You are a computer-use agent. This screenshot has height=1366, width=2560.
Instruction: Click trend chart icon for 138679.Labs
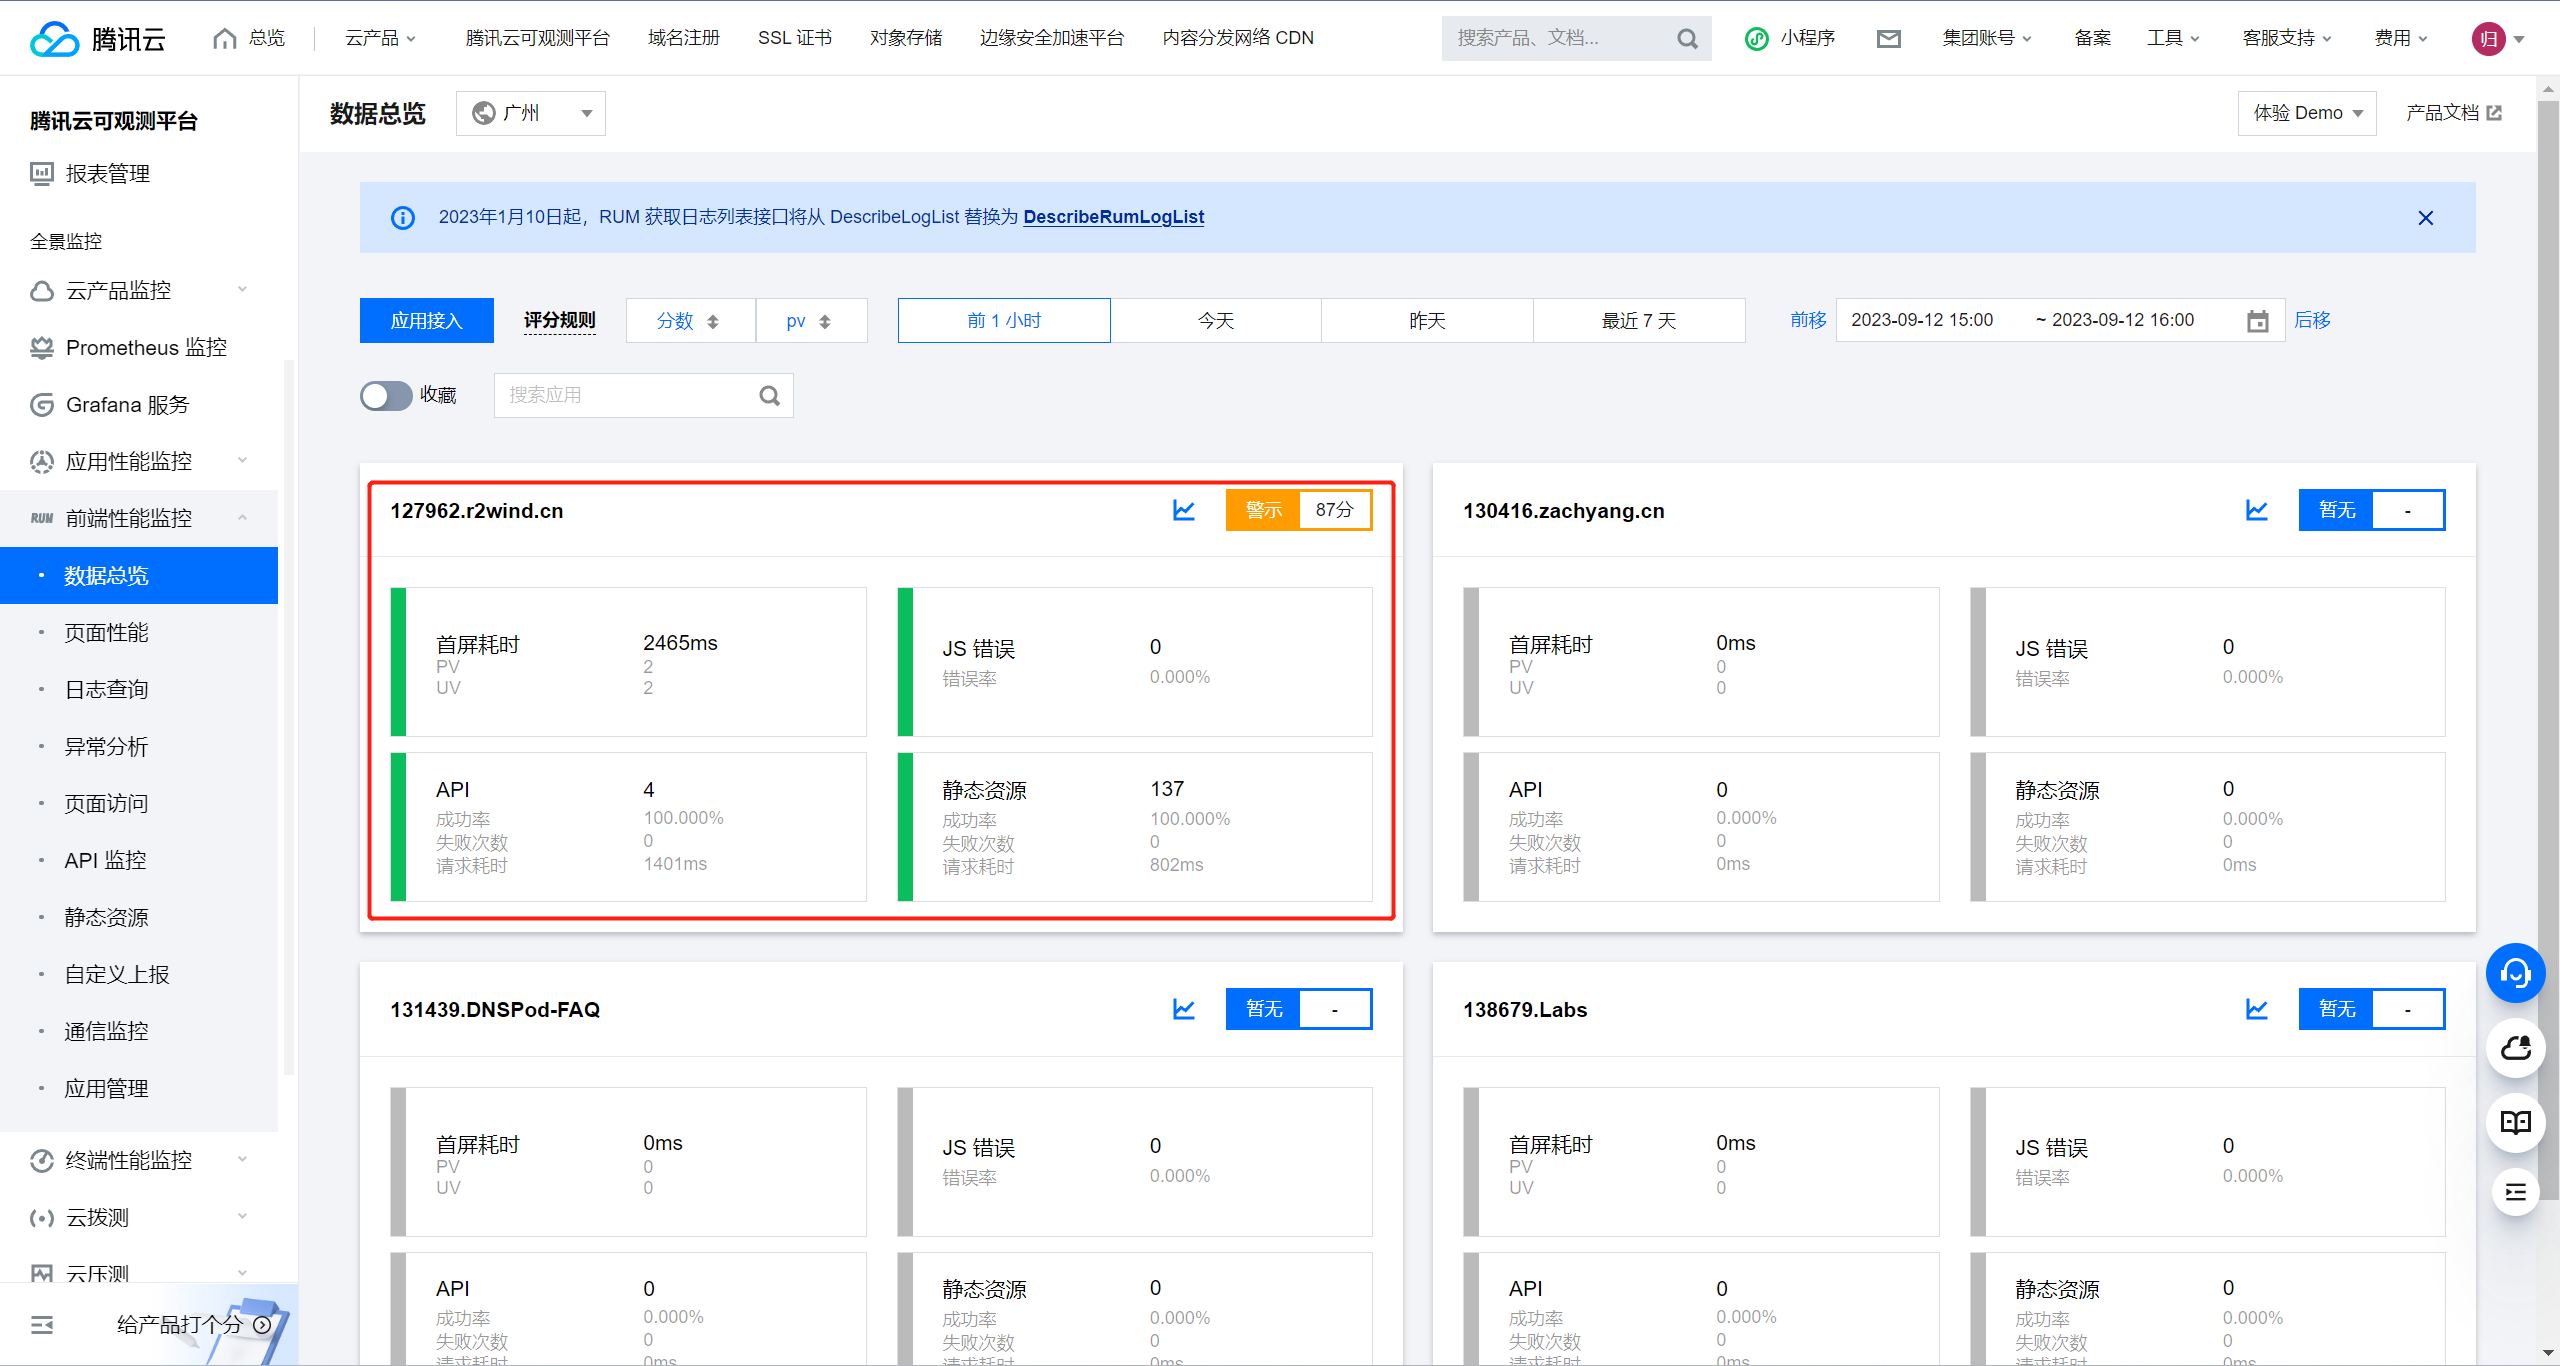pos(2256,1009)
